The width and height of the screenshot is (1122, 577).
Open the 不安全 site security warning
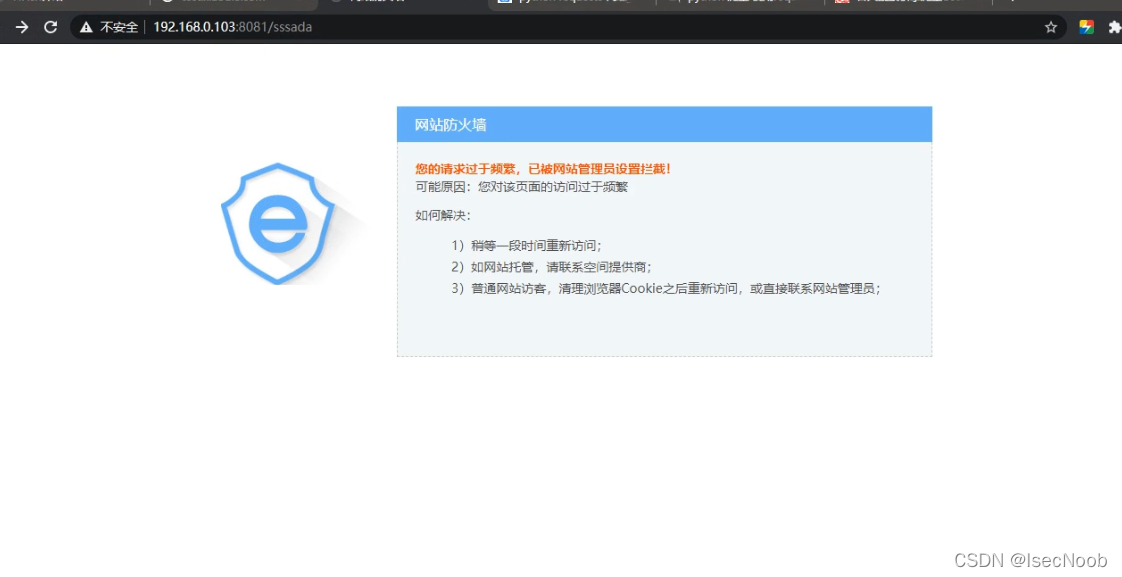point(109,27)
